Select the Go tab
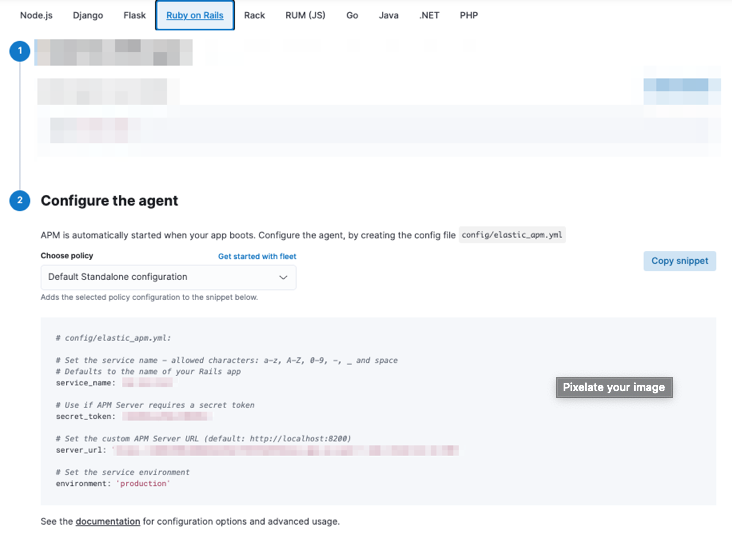This screenshot has height=534, width=732. (x=352, y=15)
